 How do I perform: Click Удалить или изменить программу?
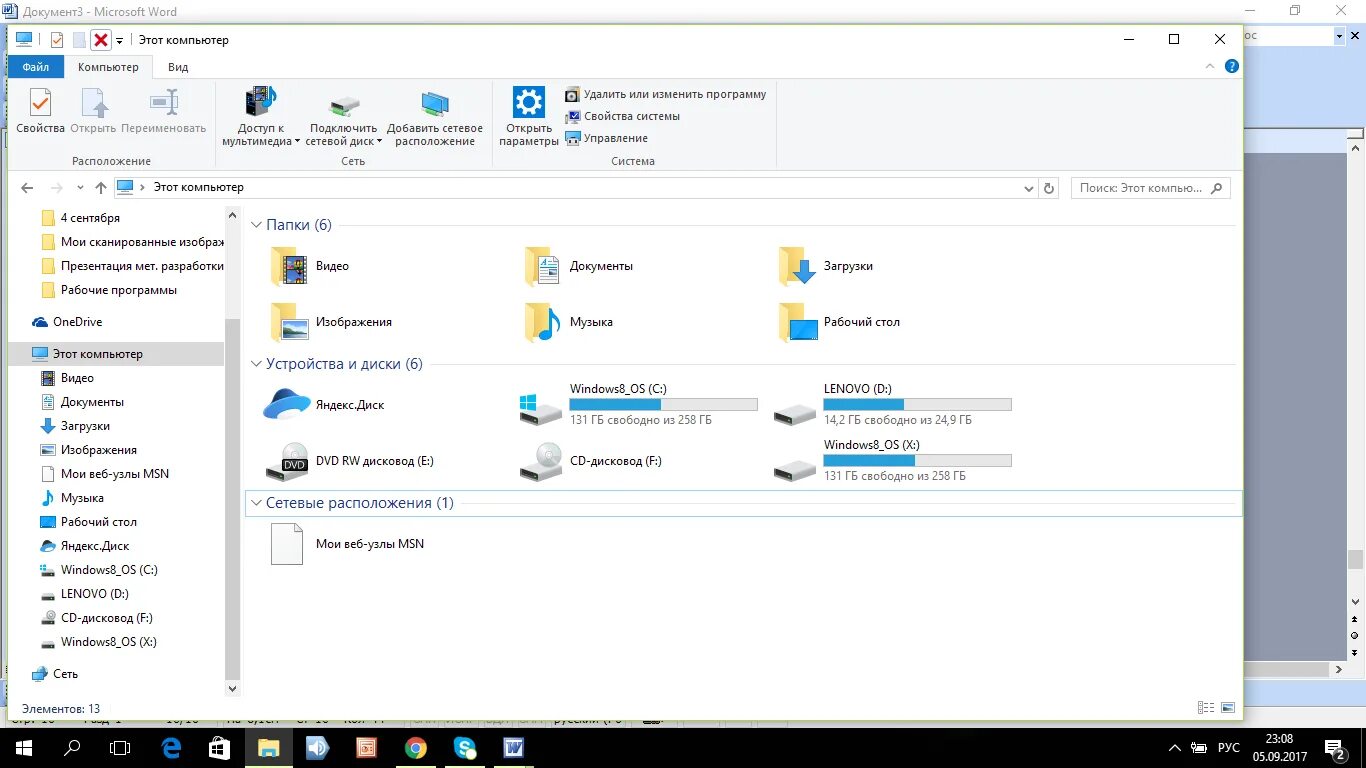(x=665, y=94)
